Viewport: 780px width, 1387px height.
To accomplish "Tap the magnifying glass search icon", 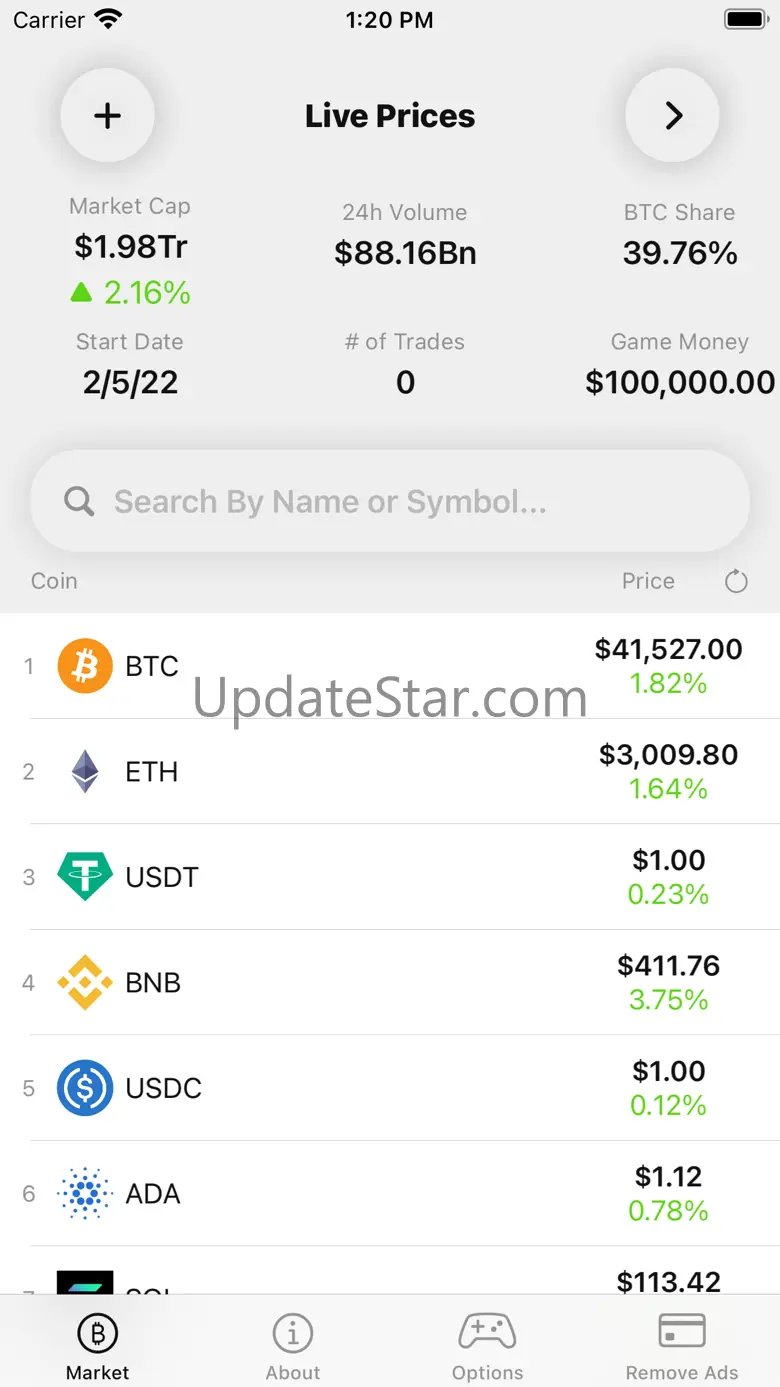I will [x=79, y=501].
